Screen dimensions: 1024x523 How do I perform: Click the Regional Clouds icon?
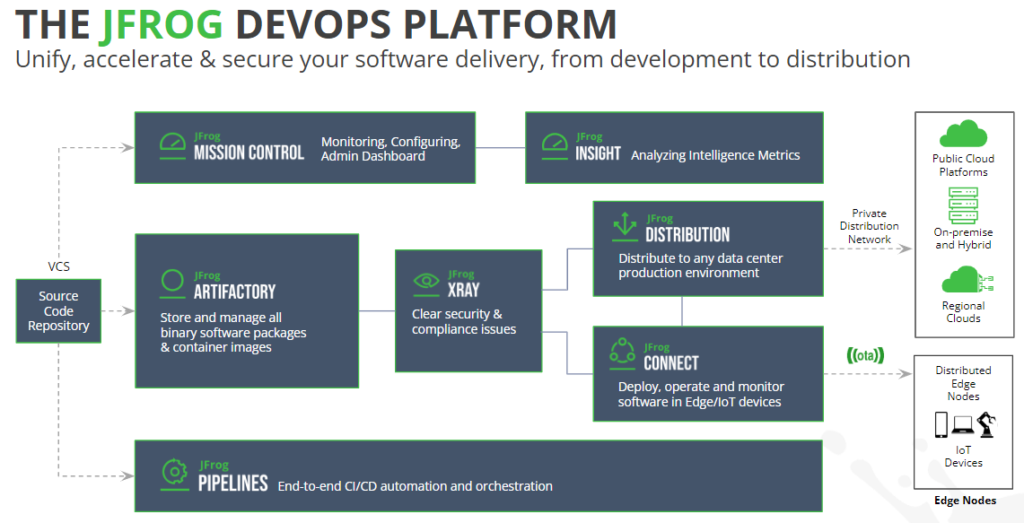(962, 279)
